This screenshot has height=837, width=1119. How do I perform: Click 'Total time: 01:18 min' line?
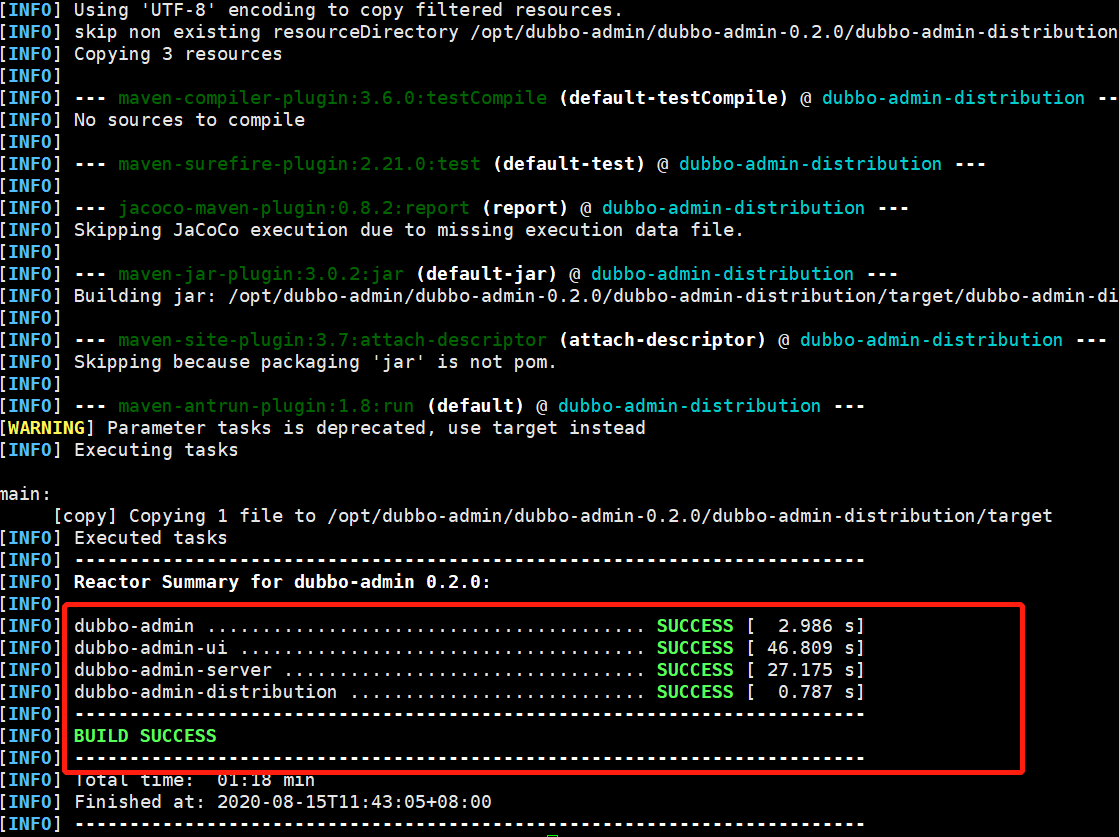194,780
